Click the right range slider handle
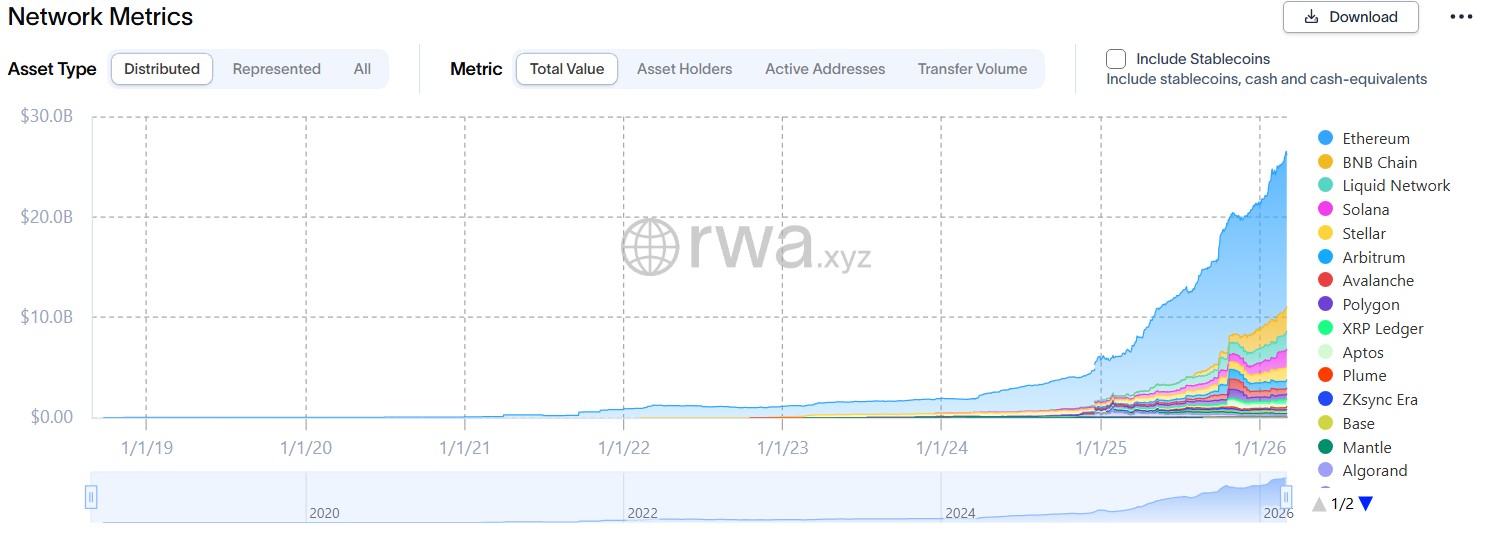This screenshot has width=1485, height=546. [x=1287, y=497]
